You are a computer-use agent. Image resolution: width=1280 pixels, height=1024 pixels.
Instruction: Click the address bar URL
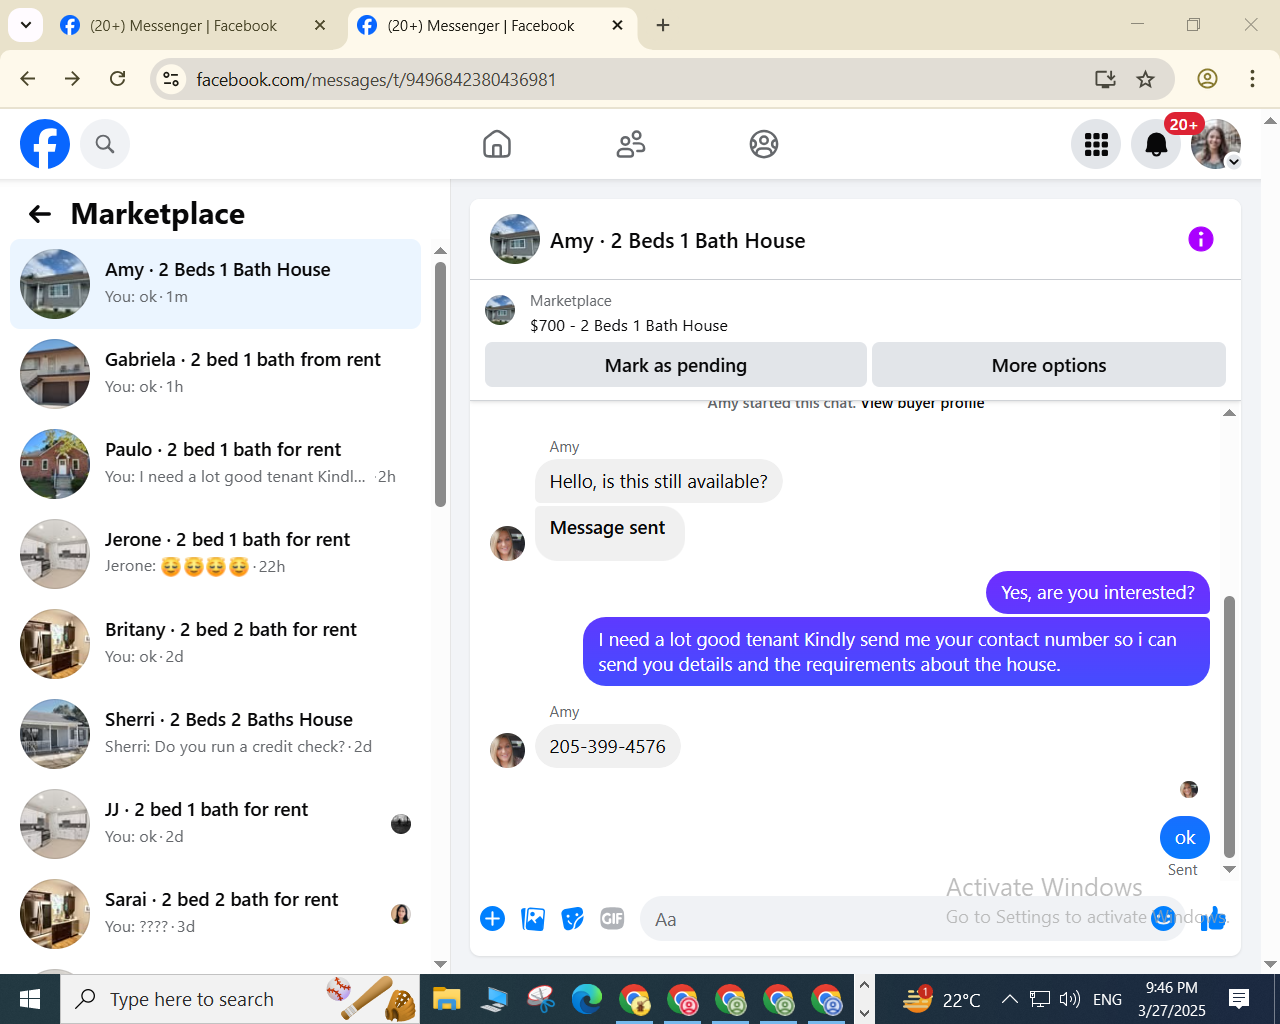pos(376,80)
